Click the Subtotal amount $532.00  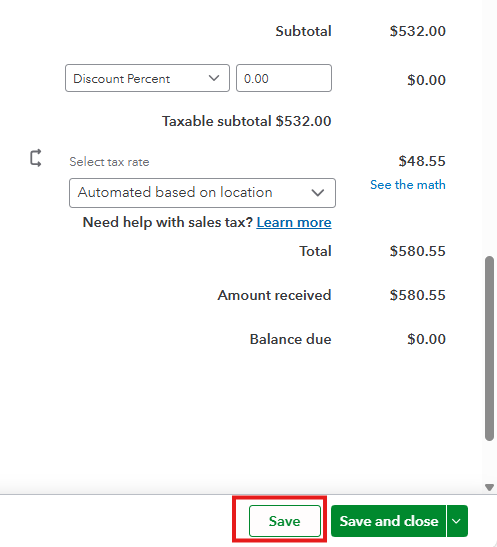click(417, 31)
